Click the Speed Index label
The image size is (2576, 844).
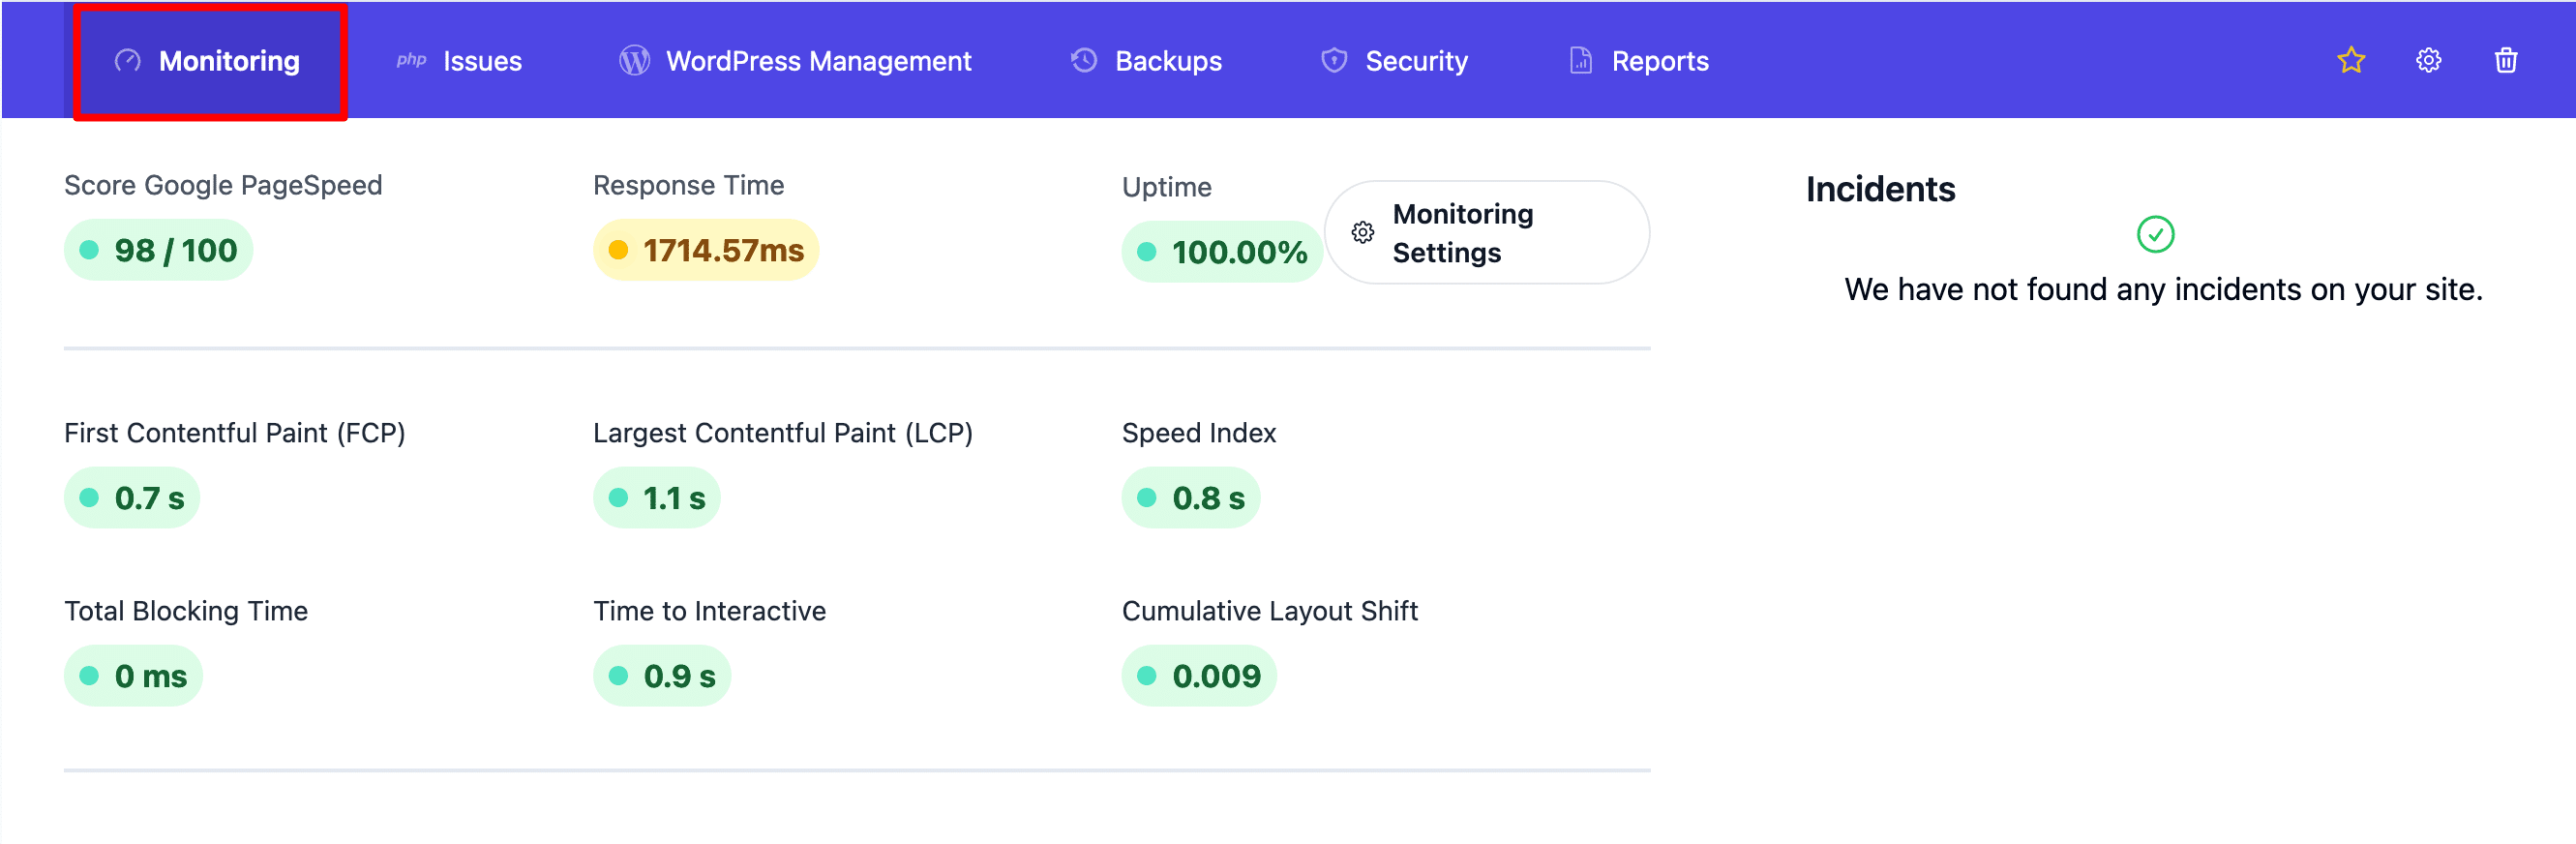1199,433
